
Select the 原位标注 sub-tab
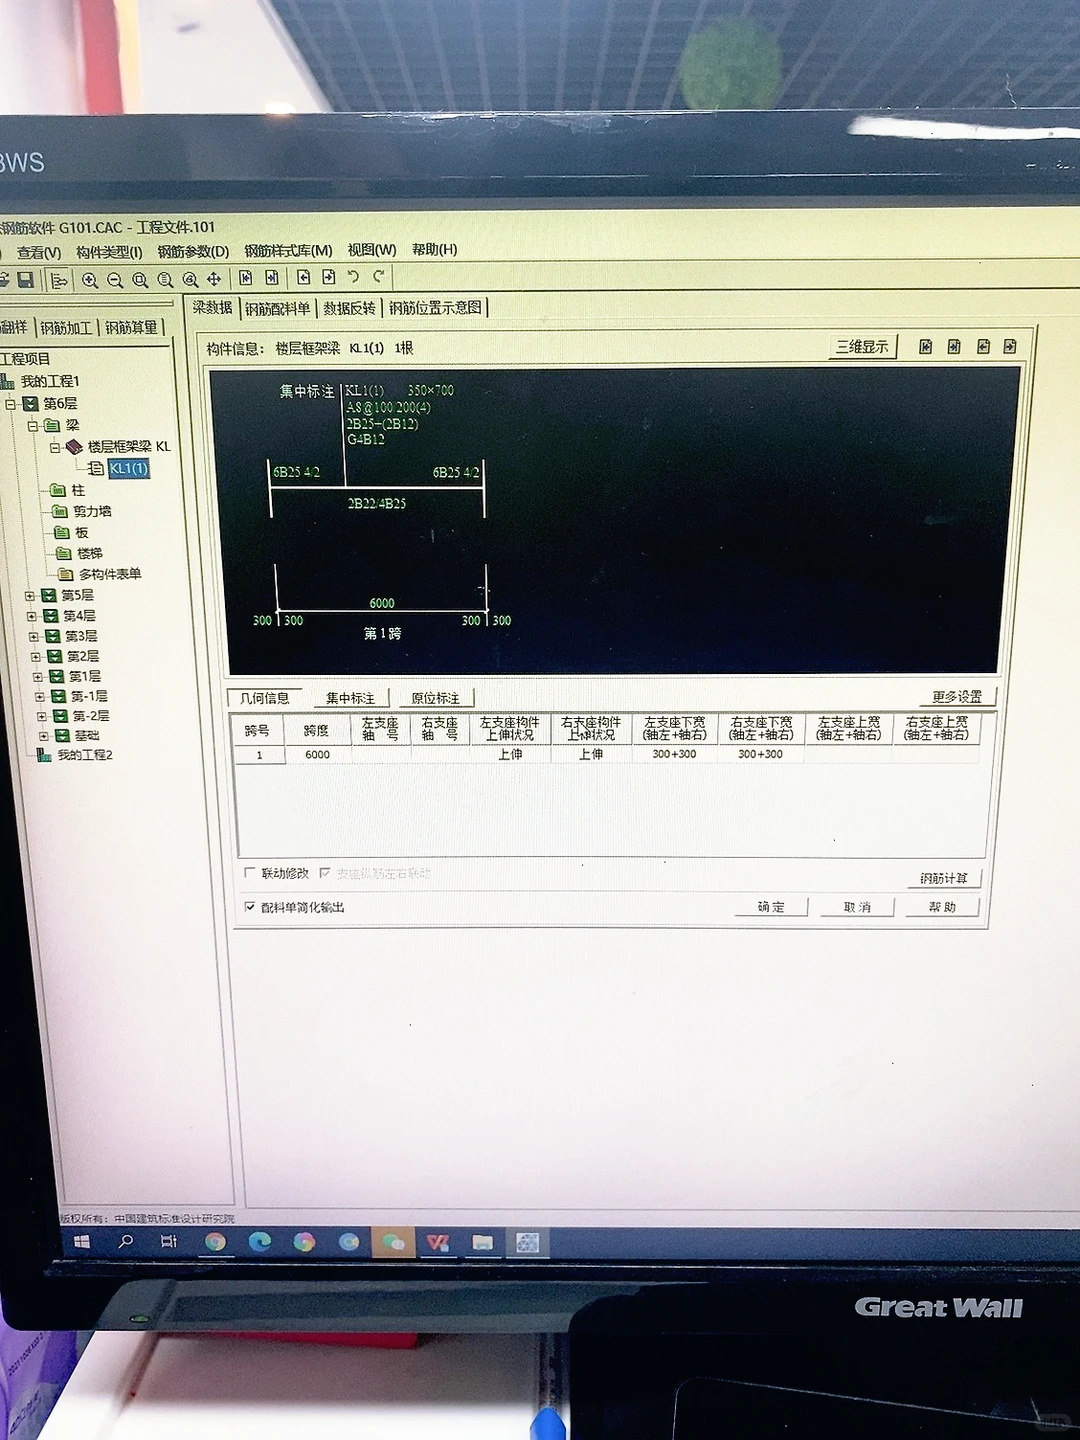click(x=436, y=698)
